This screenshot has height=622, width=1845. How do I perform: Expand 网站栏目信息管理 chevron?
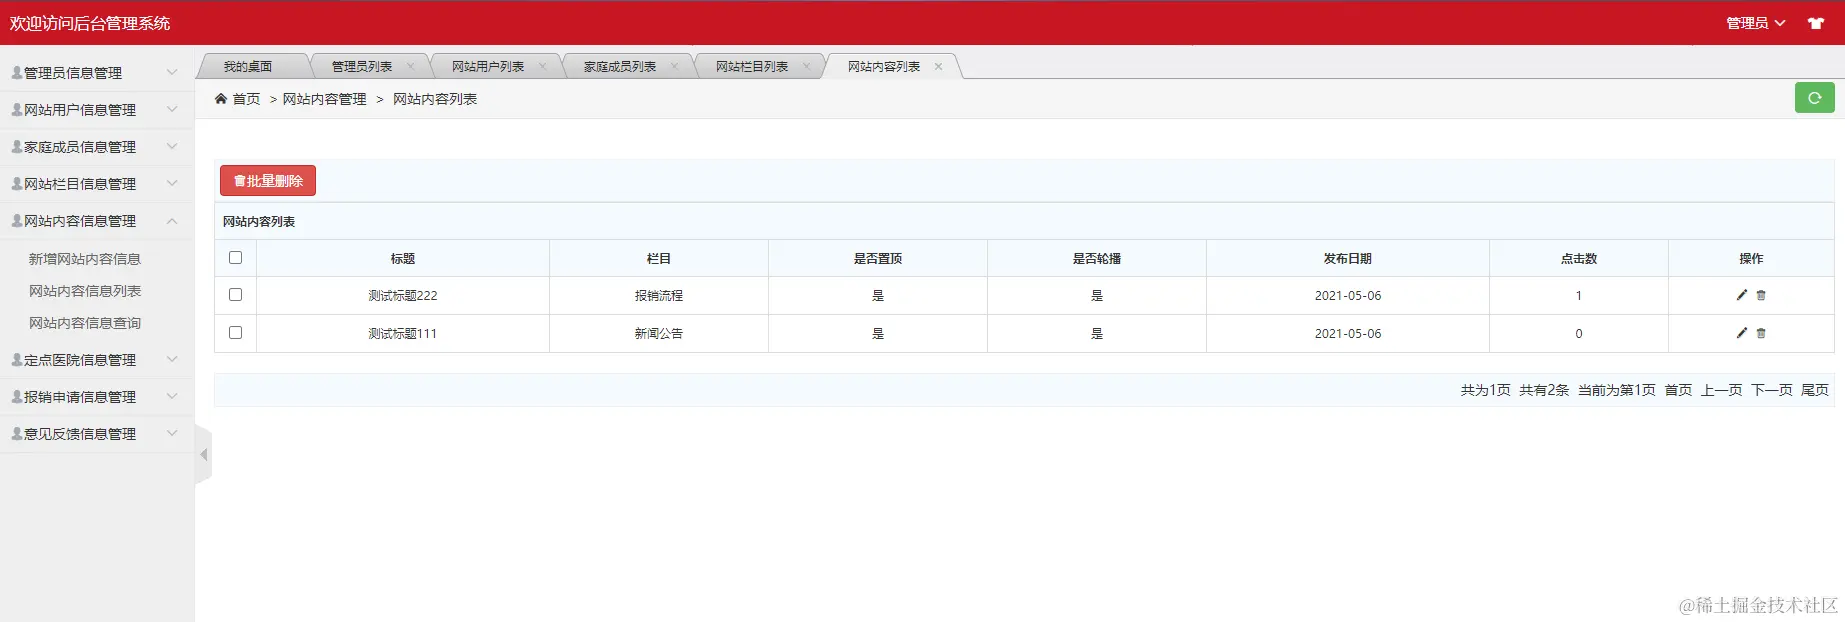pyautogui.click(x=172, y=183)
